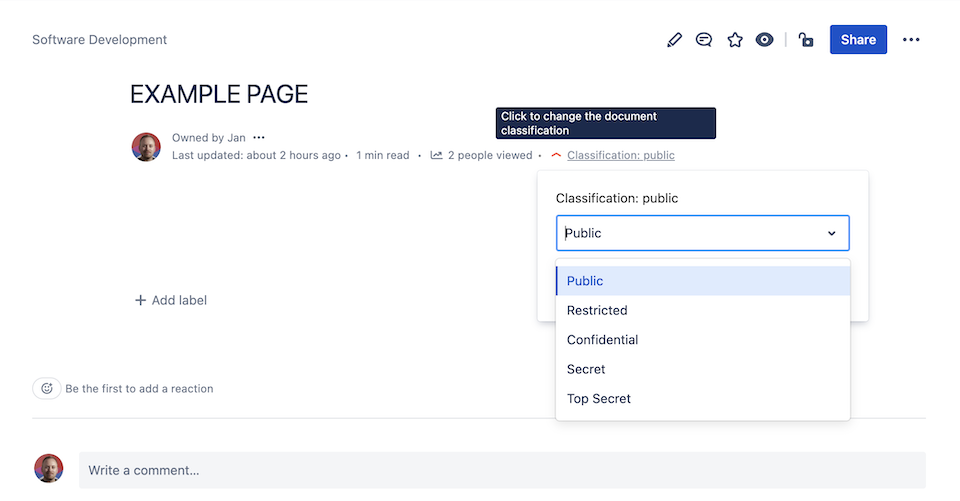Open the more actions ellipsis menu
Image resolution: width=960 pixels, height=501 pixels.
click(911, 40)
